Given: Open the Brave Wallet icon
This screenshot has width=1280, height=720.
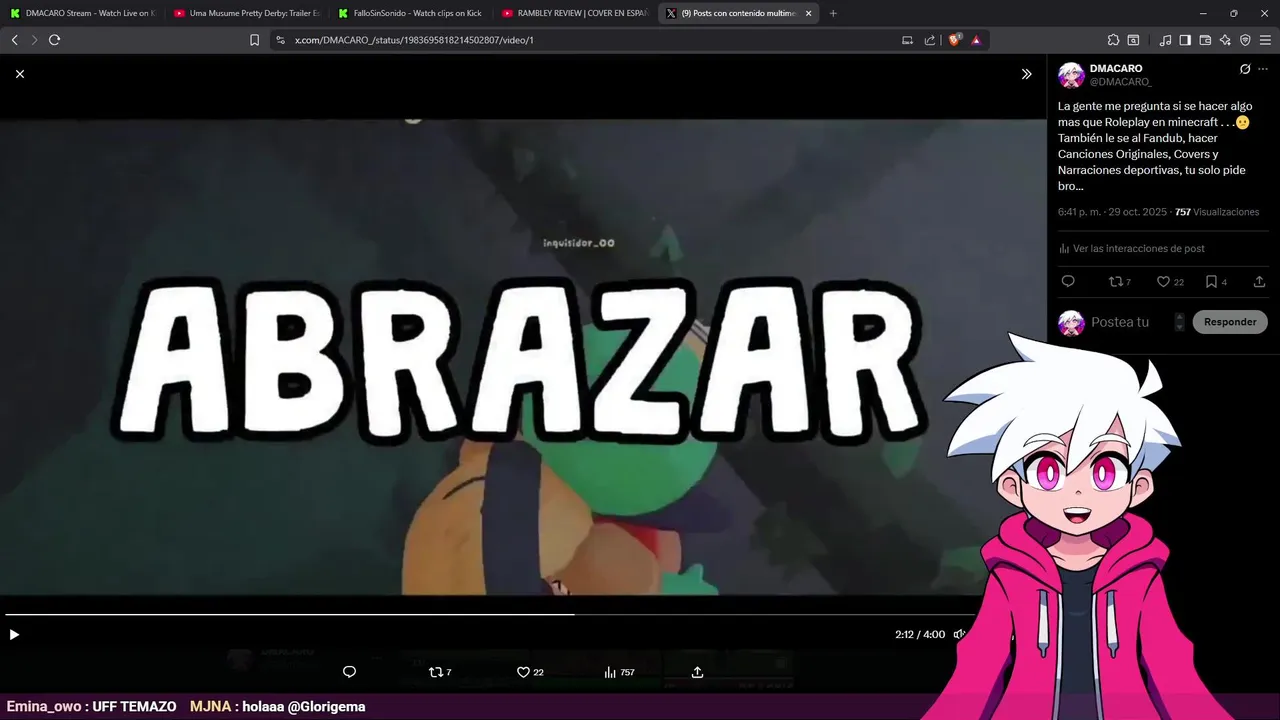Looking at the screenshot, I should [1205, 40].
